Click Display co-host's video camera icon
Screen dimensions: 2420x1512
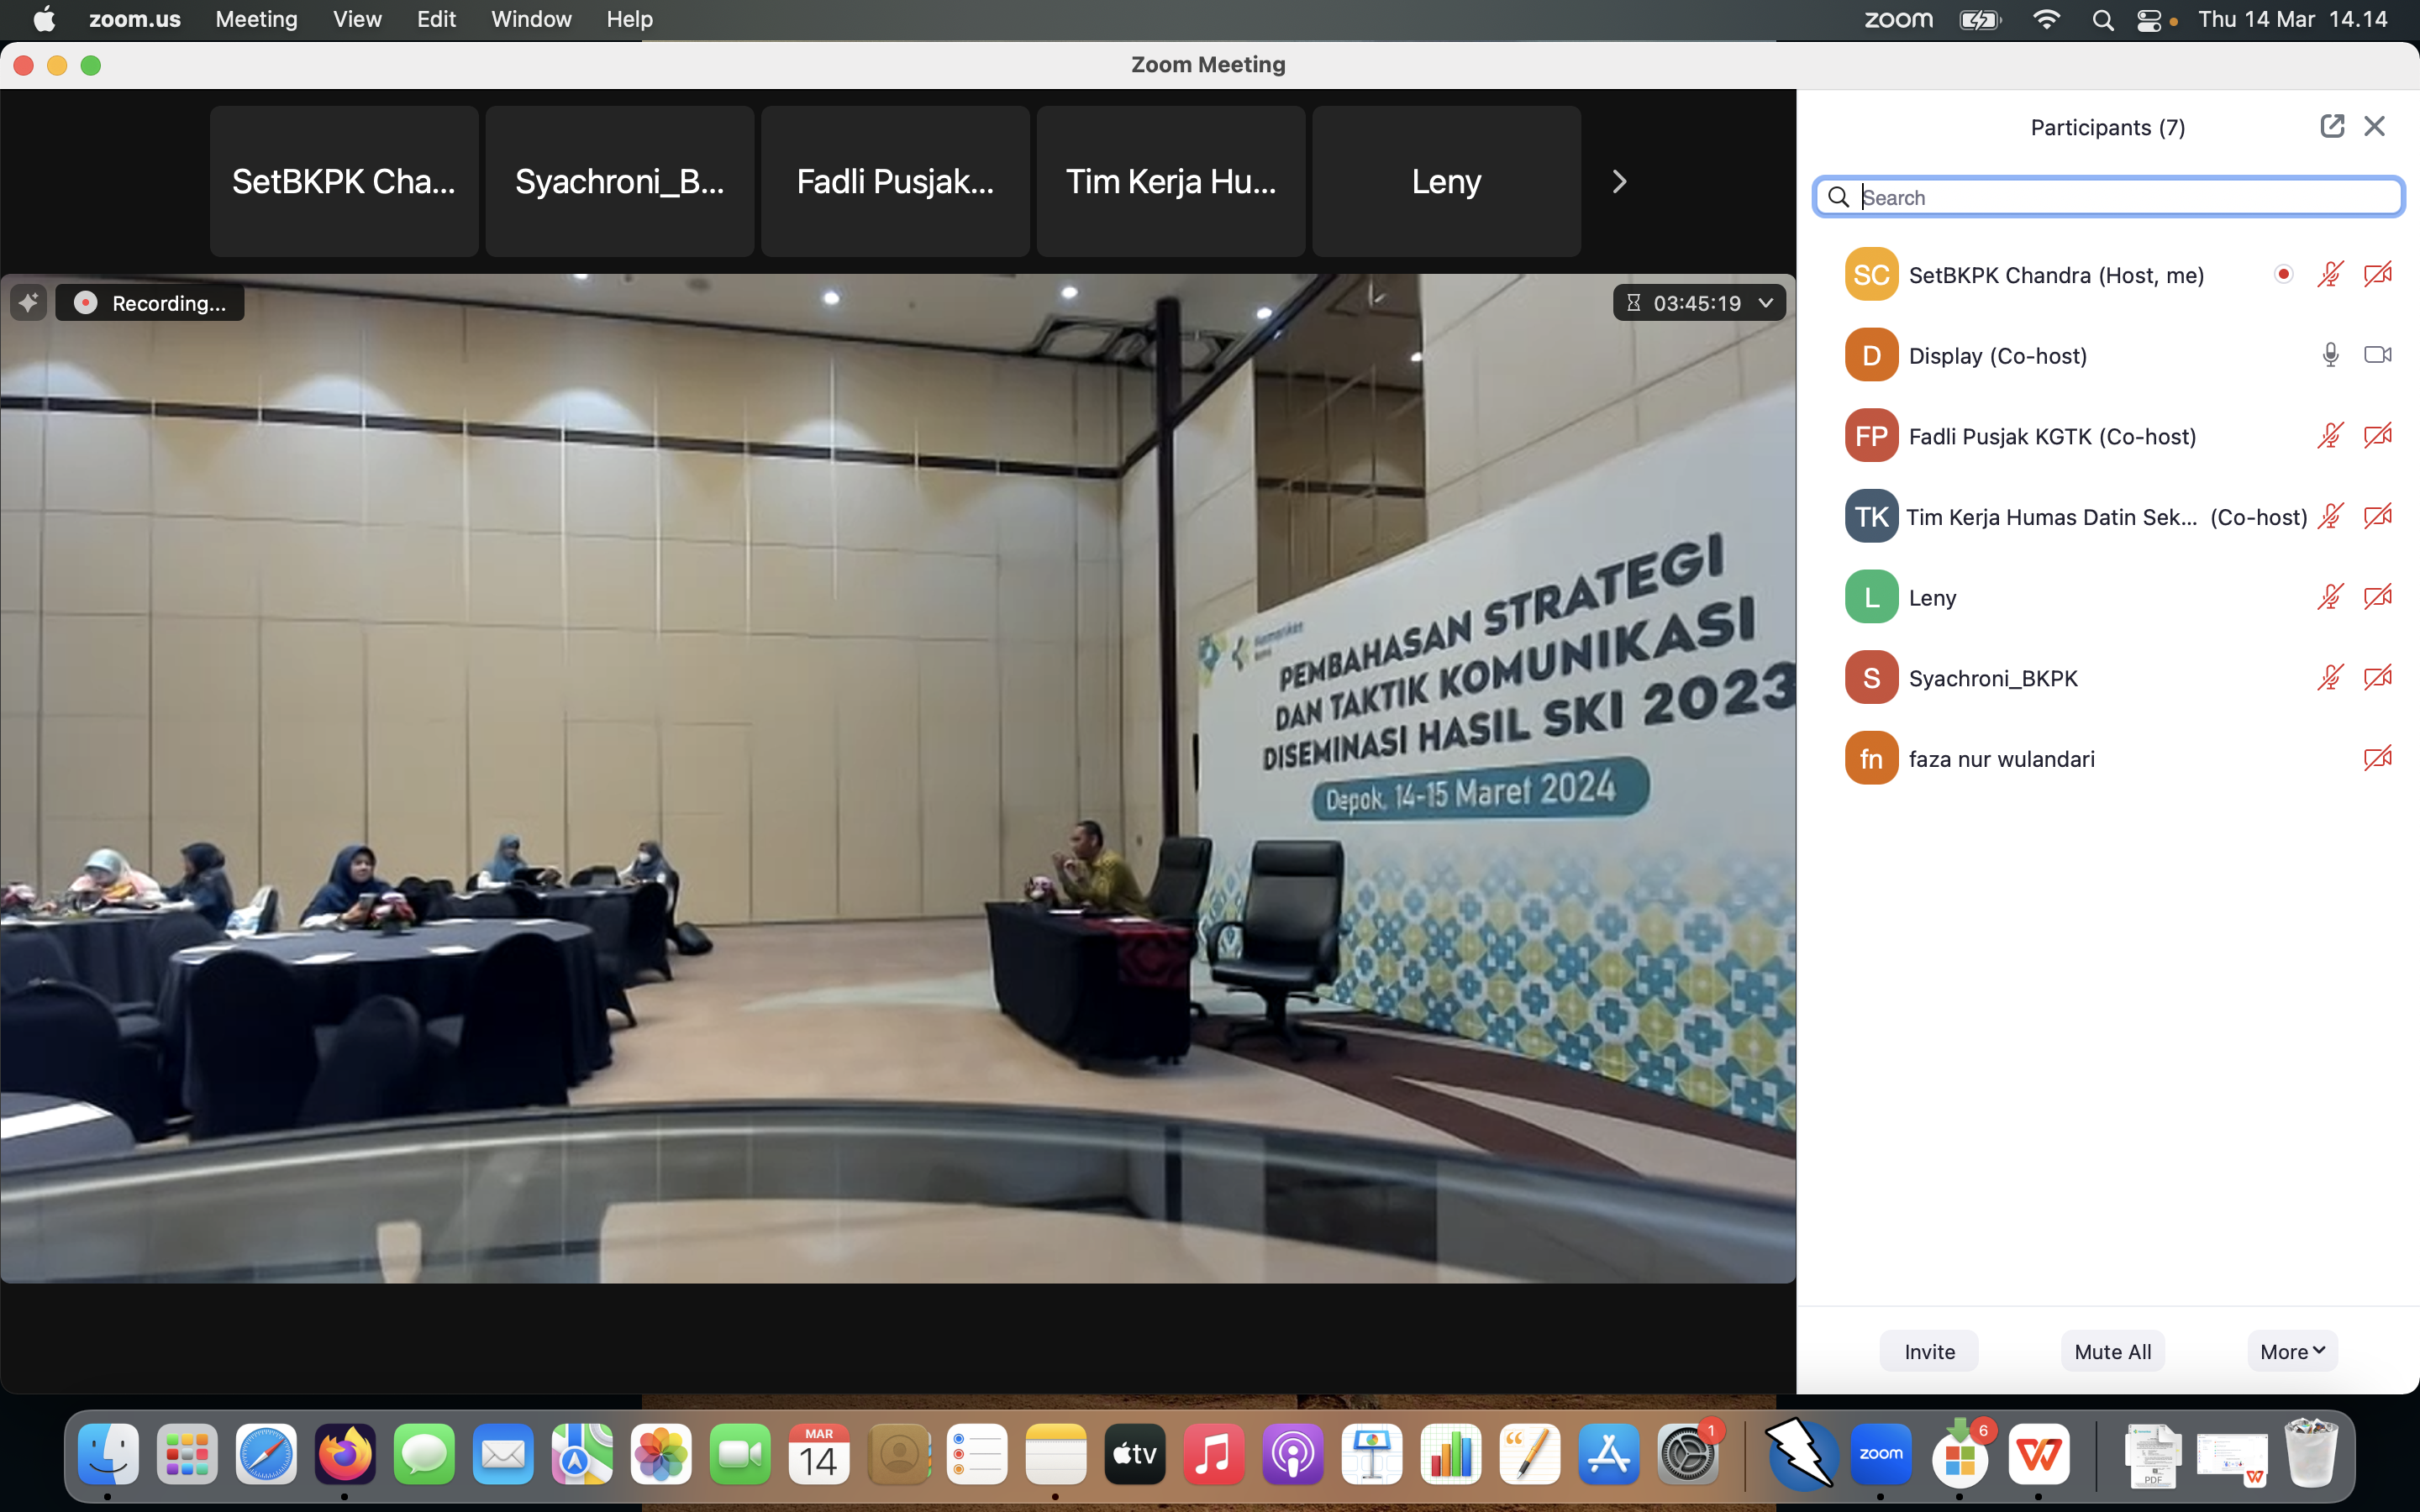(x=2377, y=355)
